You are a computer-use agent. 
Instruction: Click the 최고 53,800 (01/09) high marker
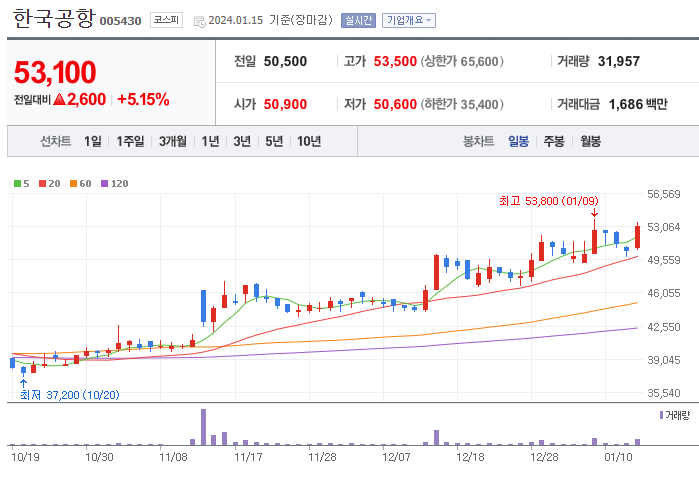pyautogui.click(x=548, y=201)
